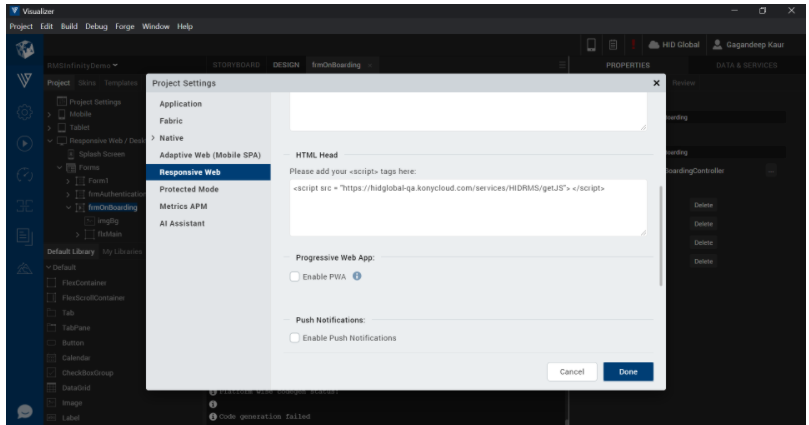Image resolution: width=809 pixels, height=425 pixels.
Task: Click the TabPane widget in library
Action: pyautogui.click(x=69, y=328)
